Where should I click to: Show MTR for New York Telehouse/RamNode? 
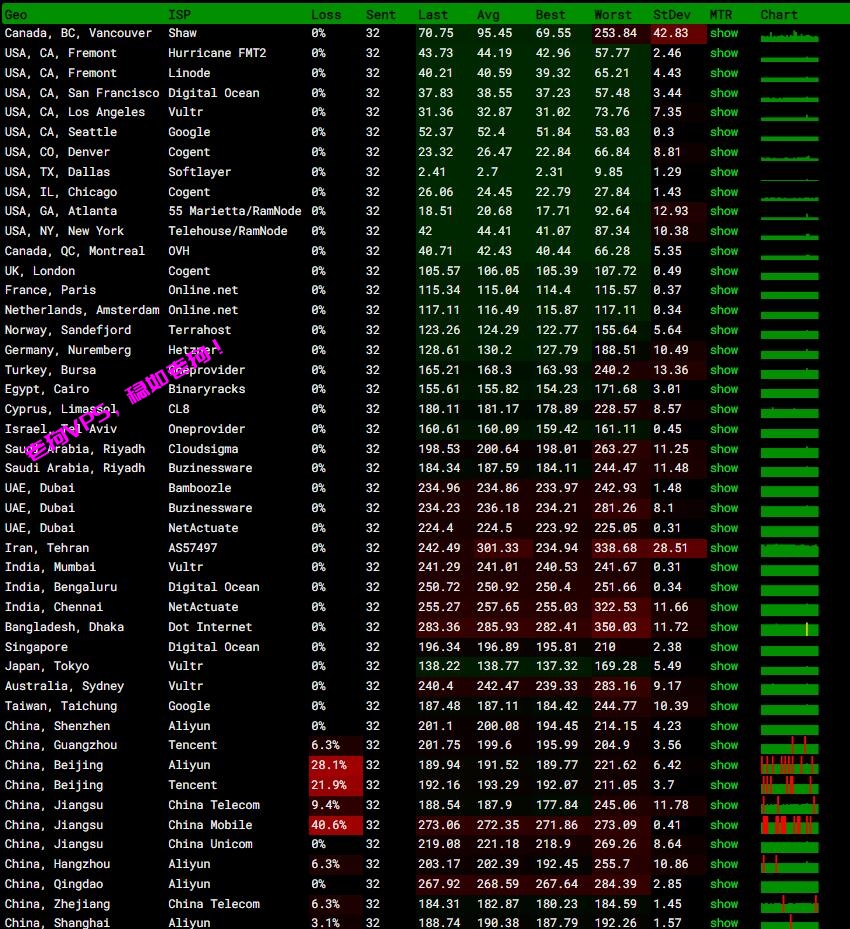[724, 231]
